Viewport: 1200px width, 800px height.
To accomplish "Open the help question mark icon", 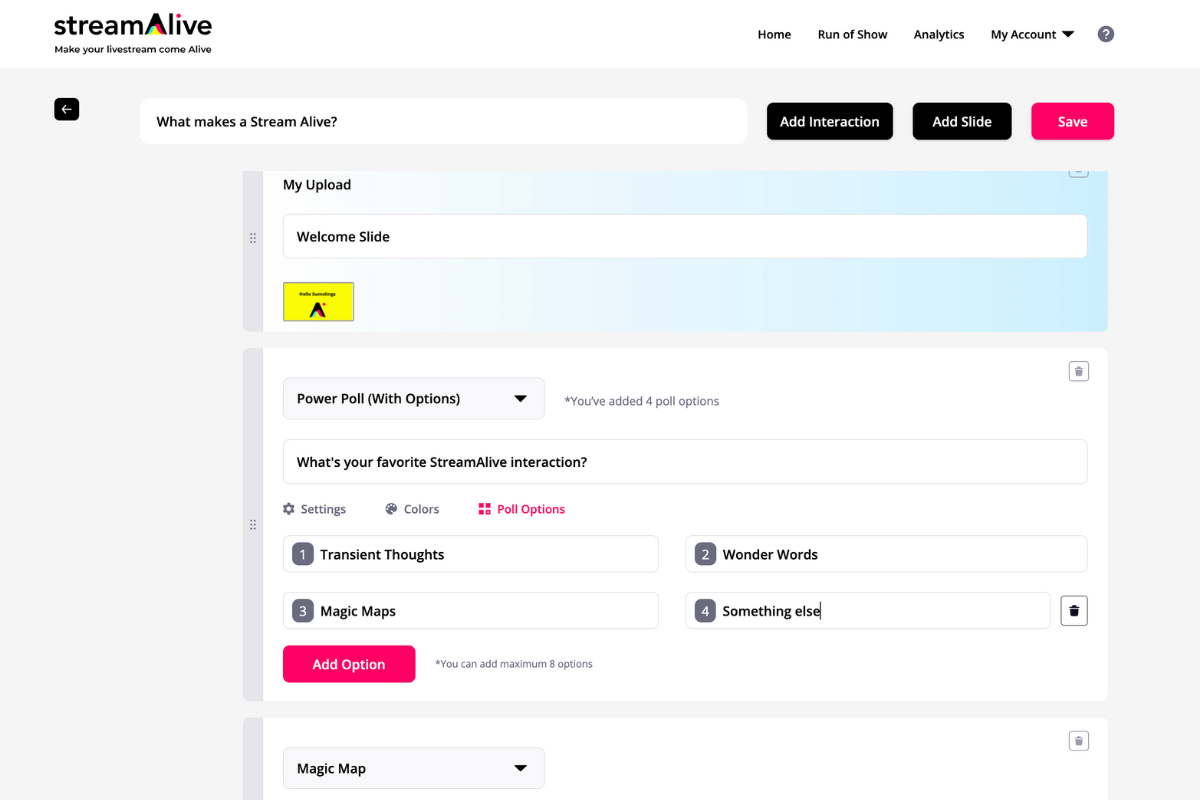I will (1106, 34).
